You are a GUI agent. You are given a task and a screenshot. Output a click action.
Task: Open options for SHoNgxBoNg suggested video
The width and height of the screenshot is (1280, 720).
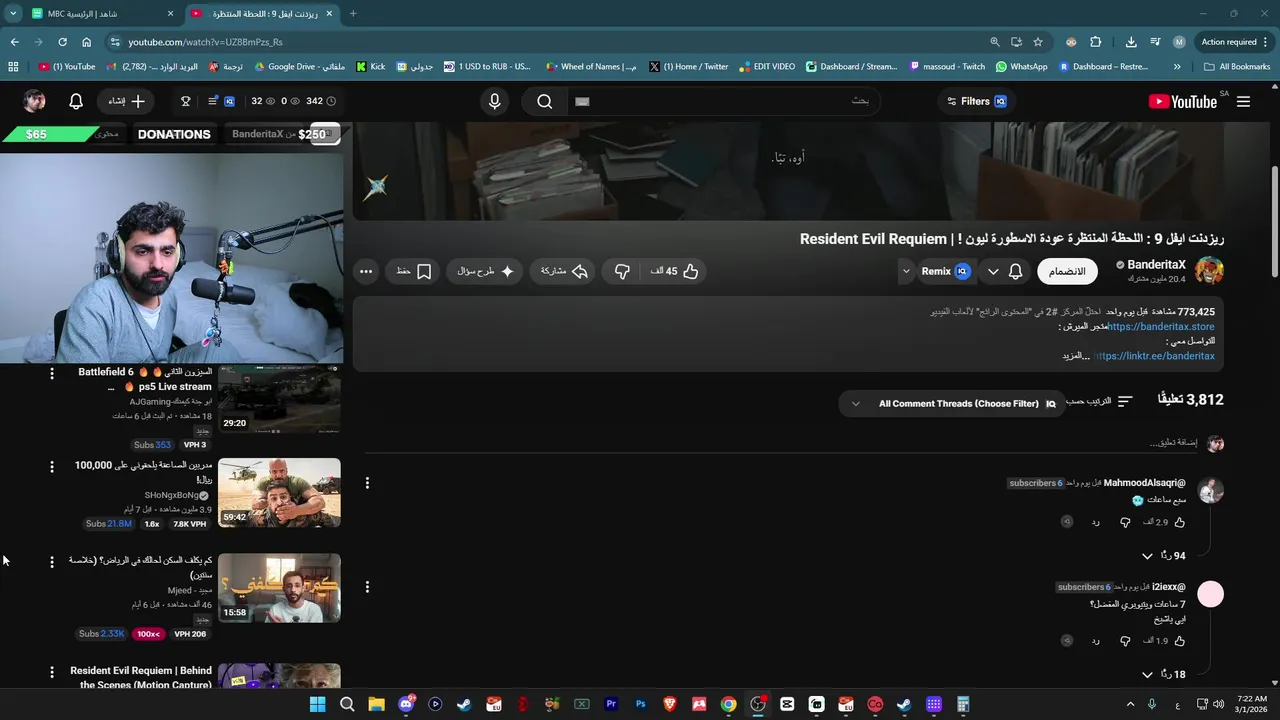pos(52,467)
